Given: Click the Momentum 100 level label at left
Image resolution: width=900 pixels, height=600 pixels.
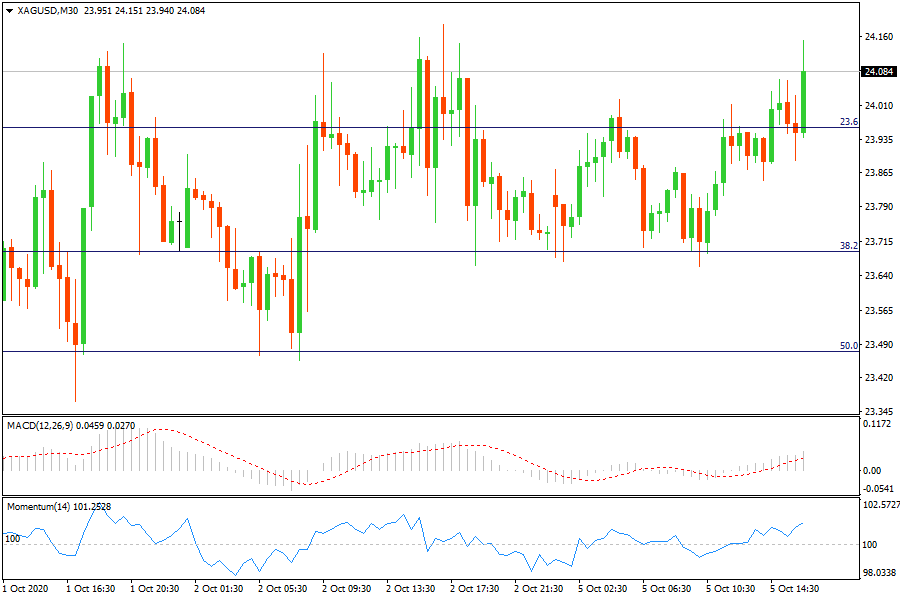Looking at the screenshot, I should (12, 539).
